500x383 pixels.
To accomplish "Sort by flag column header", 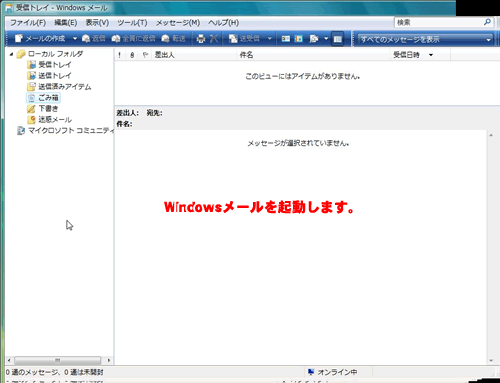I will (x=145, y=55).
